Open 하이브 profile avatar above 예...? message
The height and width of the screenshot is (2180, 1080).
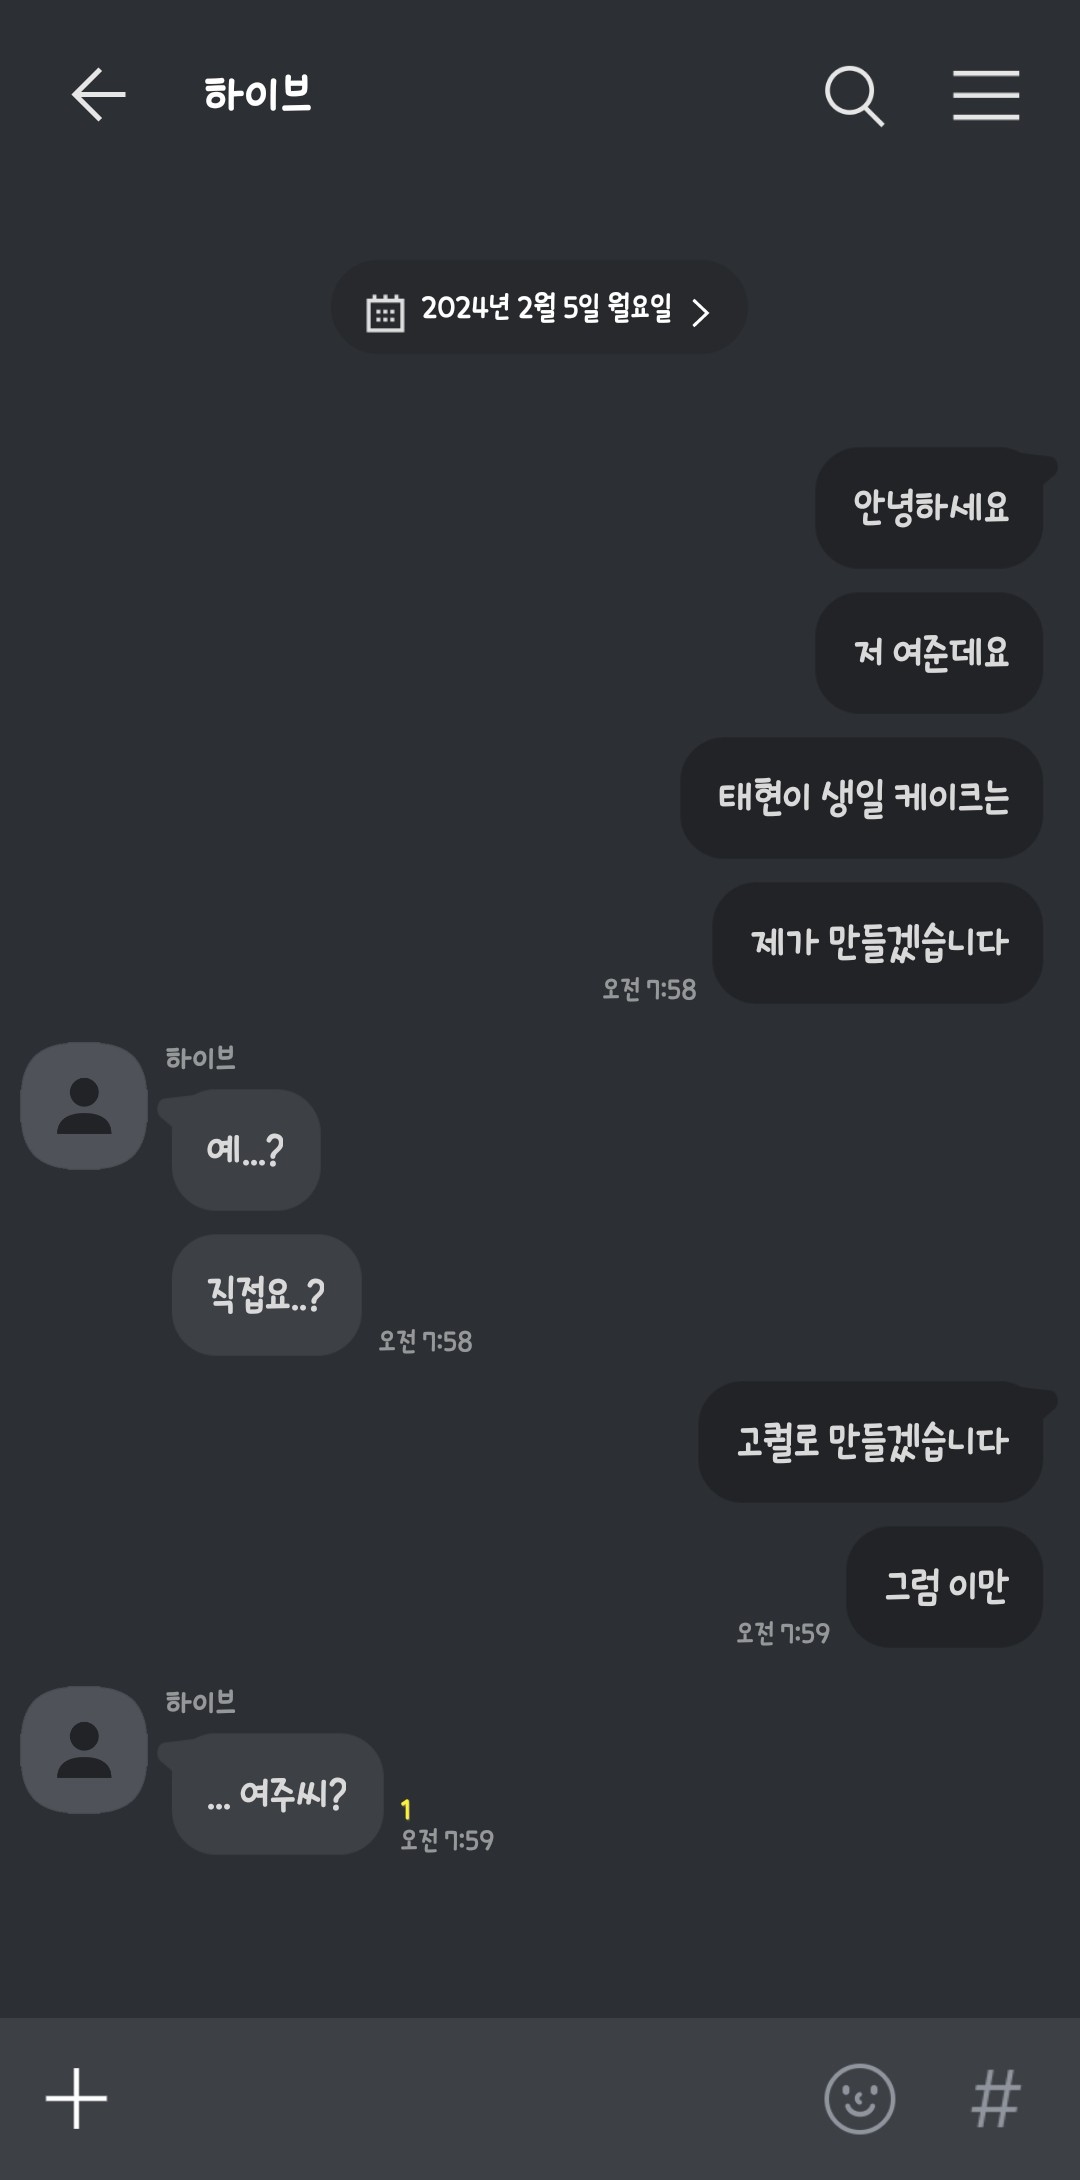coord(84,1105)
